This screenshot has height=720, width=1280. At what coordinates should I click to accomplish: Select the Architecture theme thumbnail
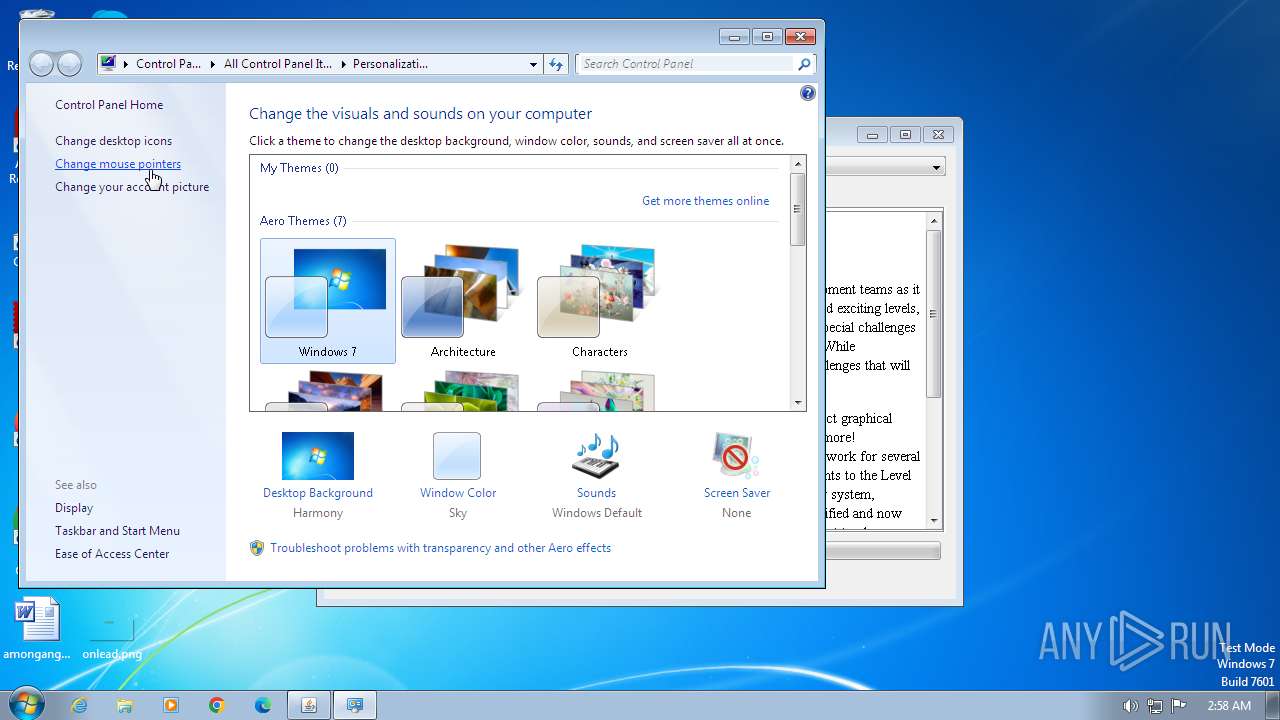pos(463,301)
